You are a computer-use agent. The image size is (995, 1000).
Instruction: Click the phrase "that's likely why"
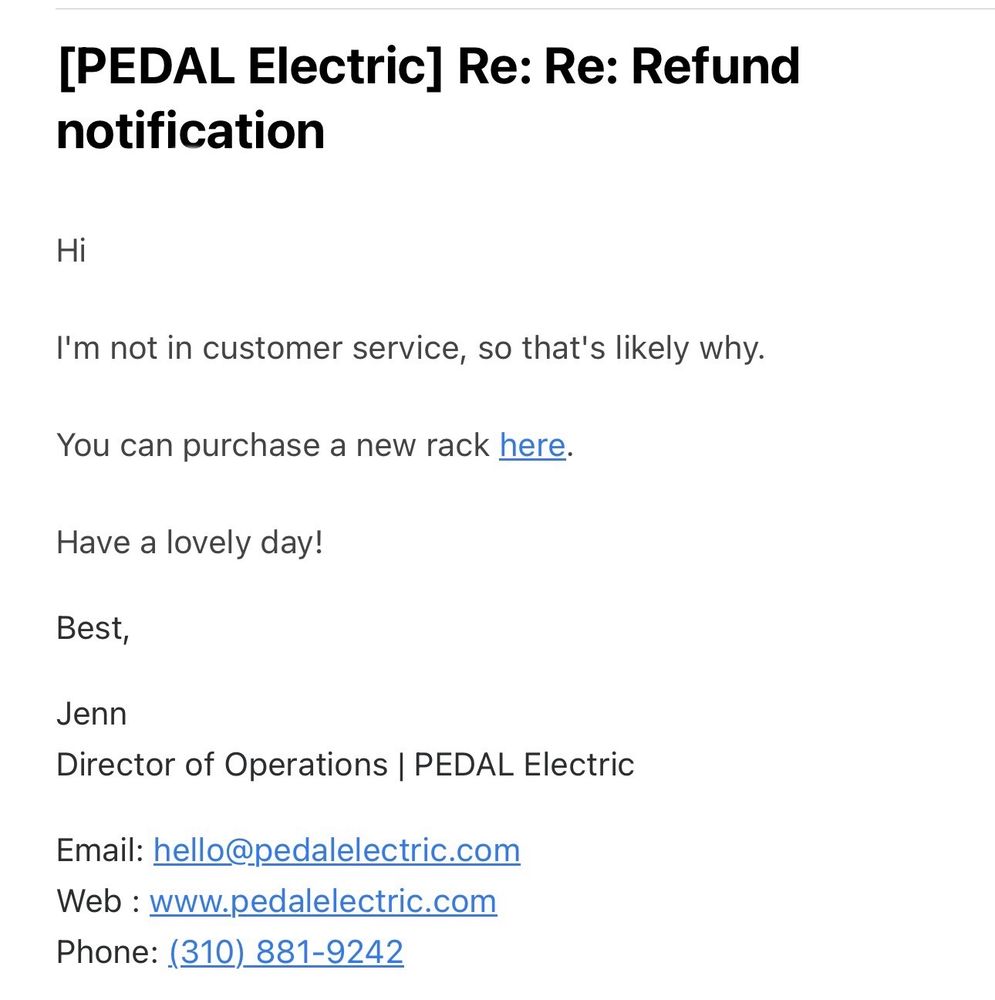(x=640, y=348)
